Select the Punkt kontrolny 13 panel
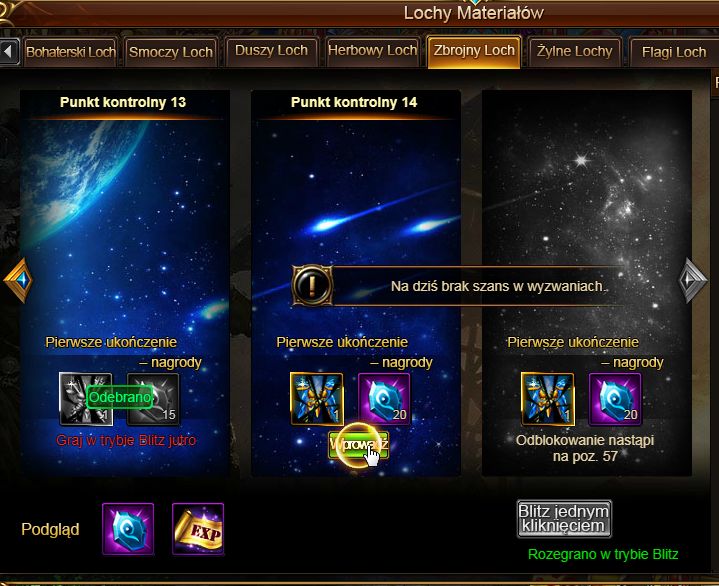Image resolution: width=719 pixels, height=586 pixels. 125,283
